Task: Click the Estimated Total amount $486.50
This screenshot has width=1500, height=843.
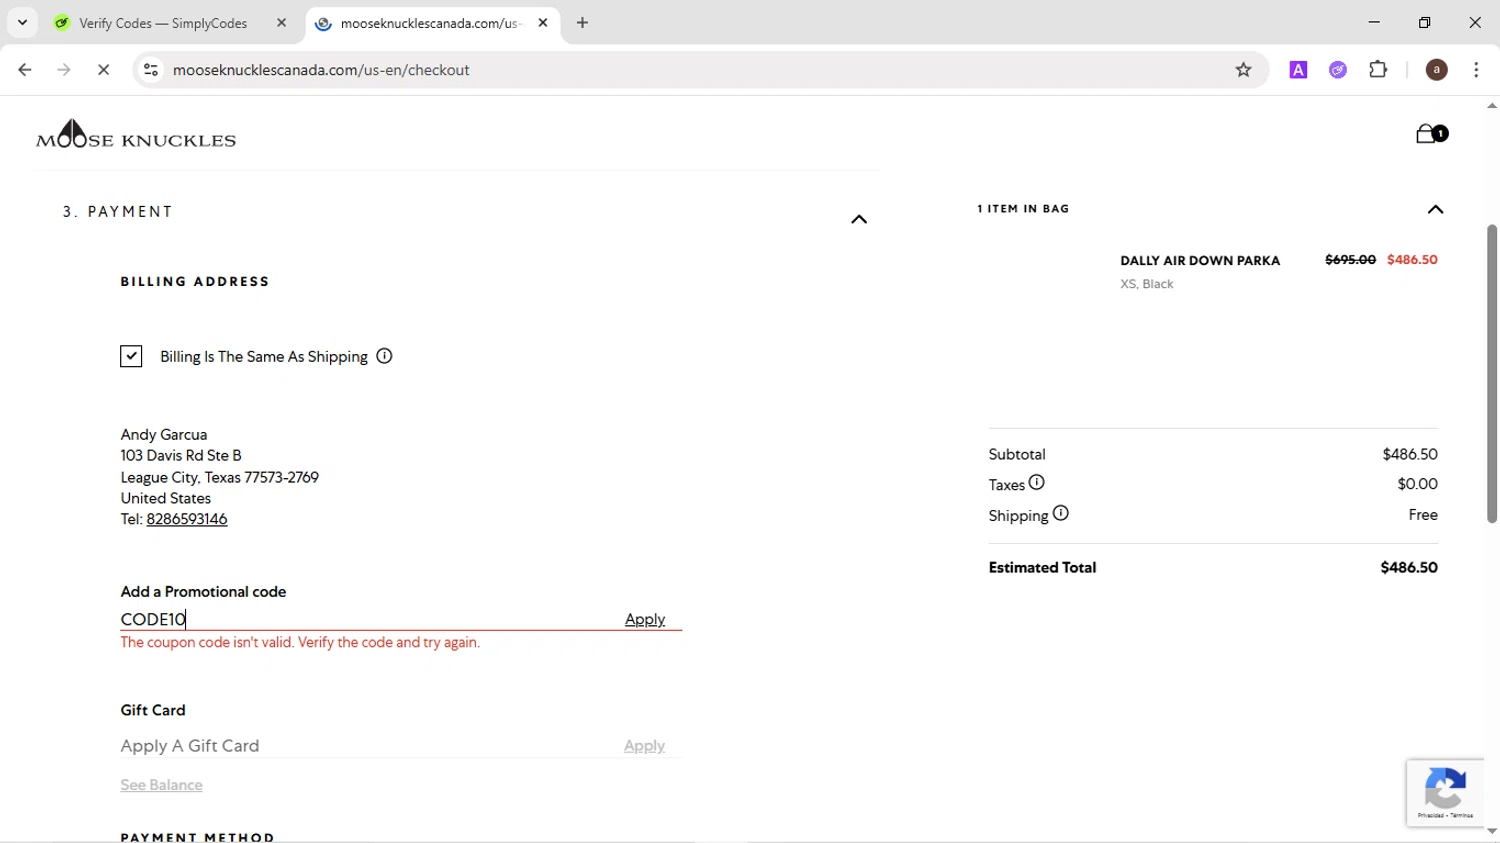Action: (1409, 567)
